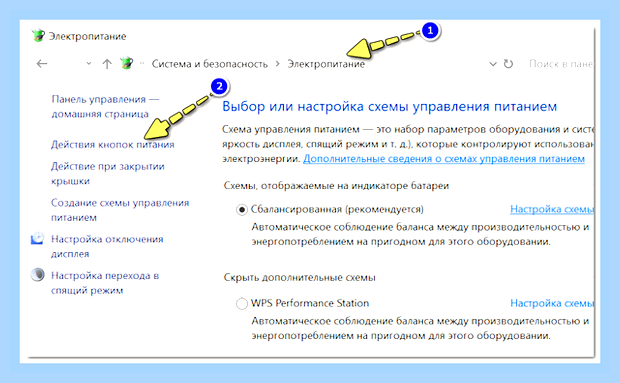620x383 pixels.
Task: Open 'Система и безопасность' breadcrumb
Action: click(x=210, y=64)
